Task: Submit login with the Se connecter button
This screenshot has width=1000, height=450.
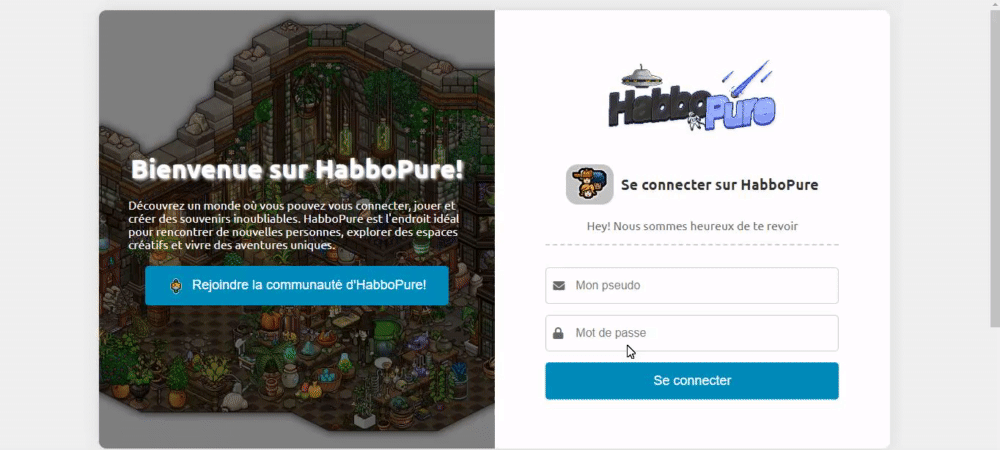Action: tap(691, 381)
